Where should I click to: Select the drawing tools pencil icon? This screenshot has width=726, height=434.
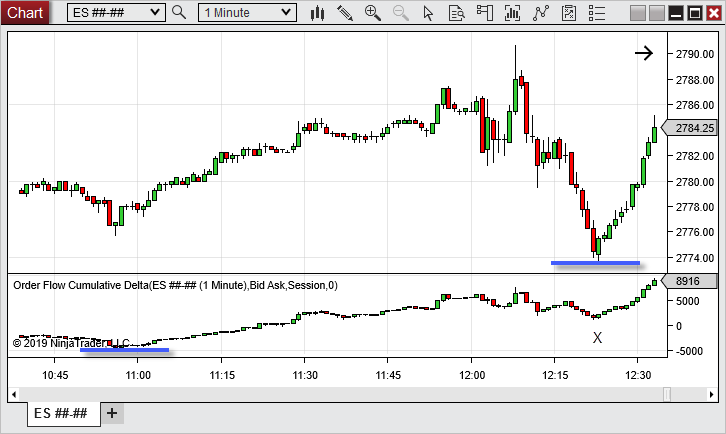pos(345,12)
